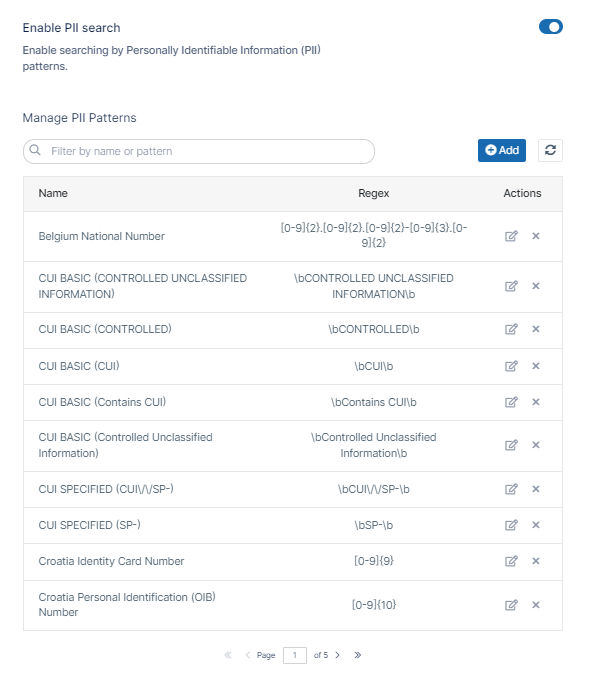Delete CUI BASIC (Controlled Unclassified Information) mixed-case pattern
The image size is (596, 689).
click(536, 446)
